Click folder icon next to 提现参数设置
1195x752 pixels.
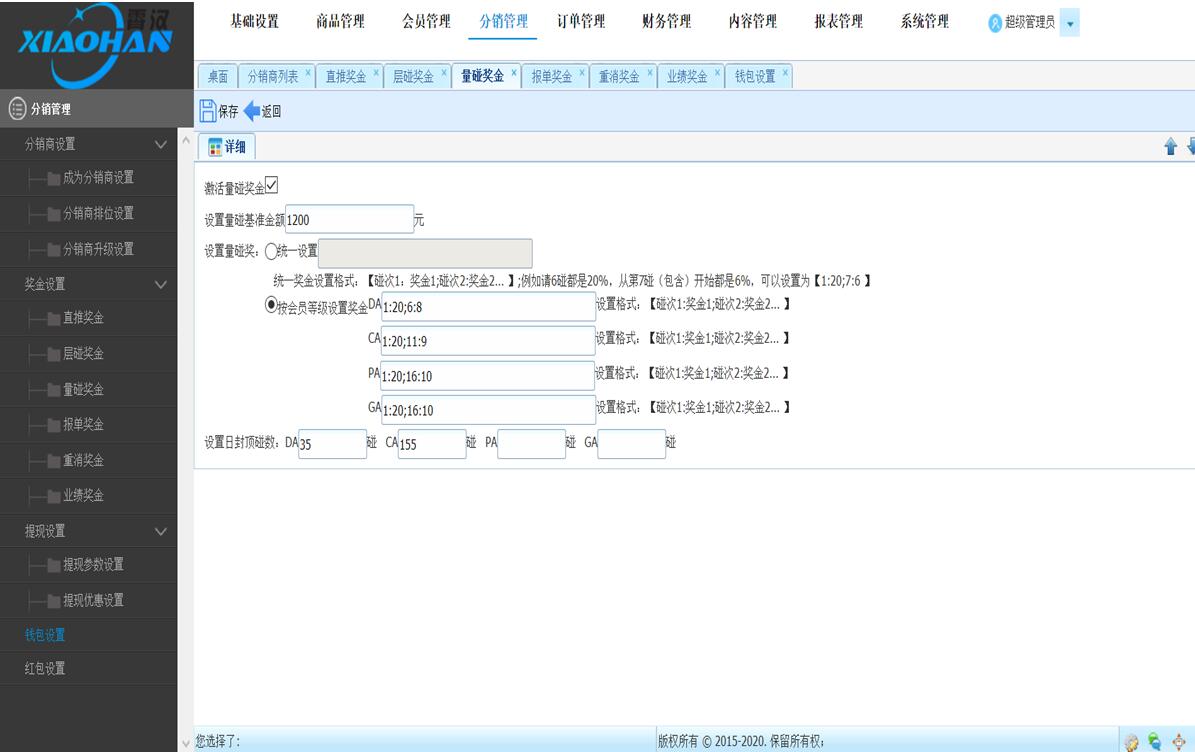(54, 565)
